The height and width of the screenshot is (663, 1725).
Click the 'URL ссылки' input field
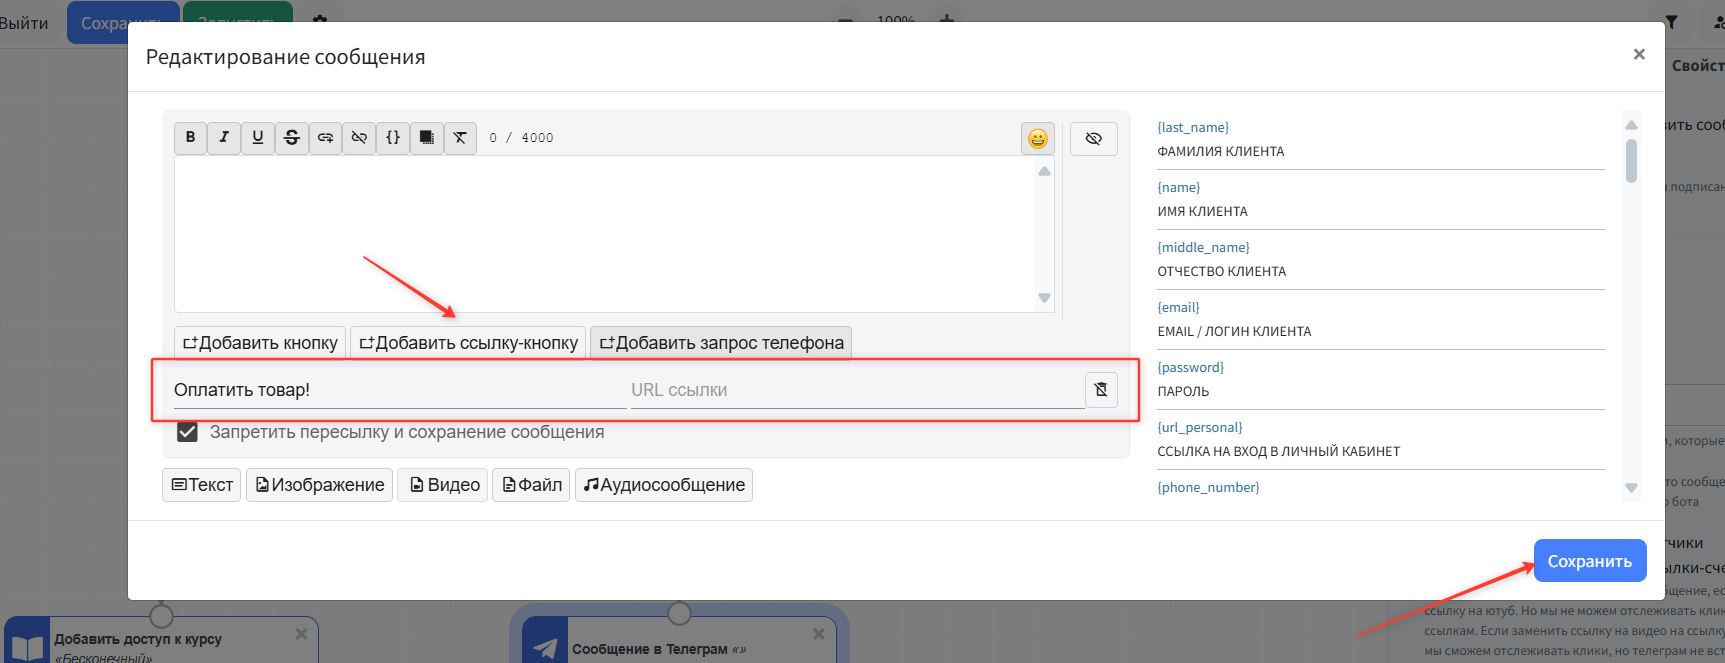tap(855, 390)
